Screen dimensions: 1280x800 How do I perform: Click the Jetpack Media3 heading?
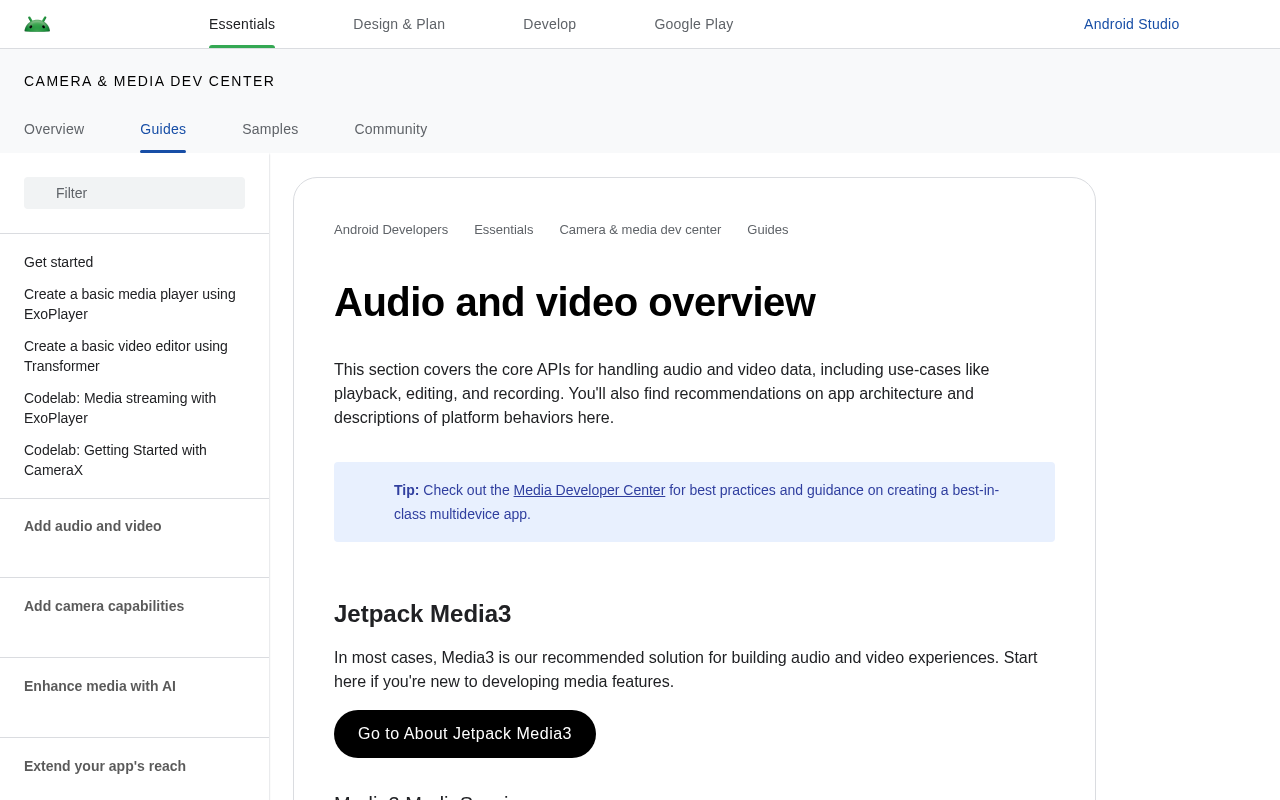tap(422, 614)
